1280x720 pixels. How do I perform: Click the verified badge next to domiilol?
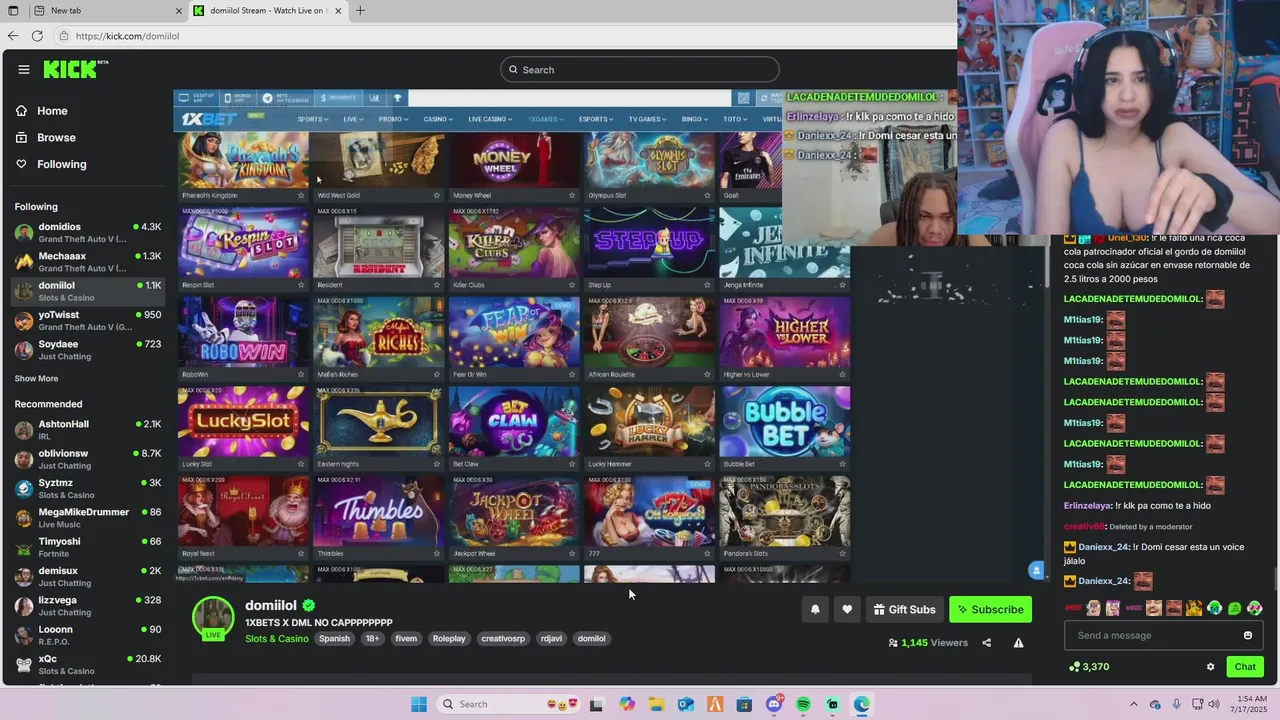pyautogui.click(x=309, y=605)
